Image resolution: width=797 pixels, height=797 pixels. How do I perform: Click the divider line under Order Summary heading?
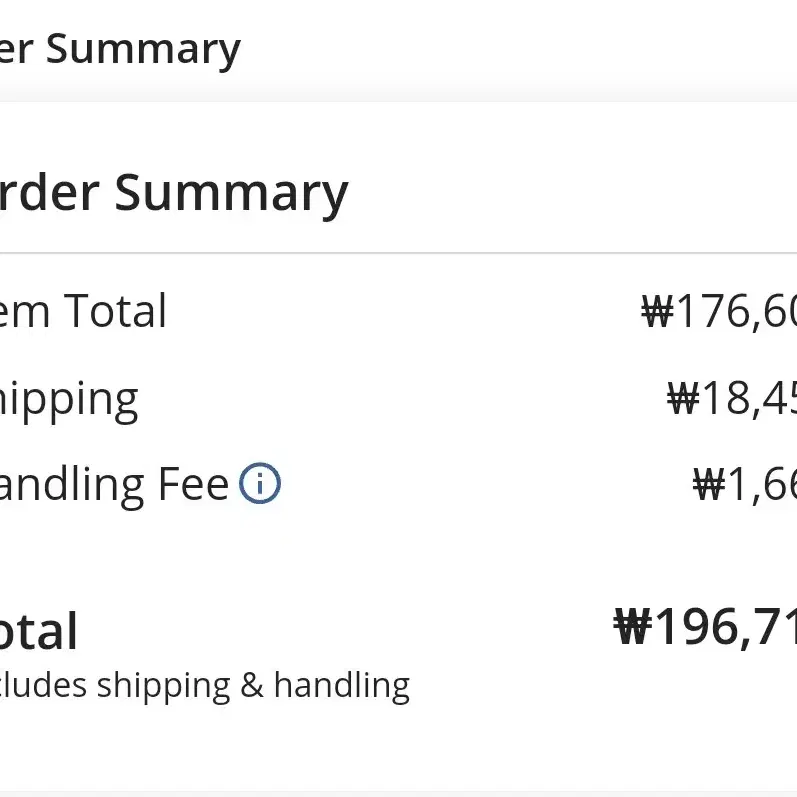pos(398,252)
